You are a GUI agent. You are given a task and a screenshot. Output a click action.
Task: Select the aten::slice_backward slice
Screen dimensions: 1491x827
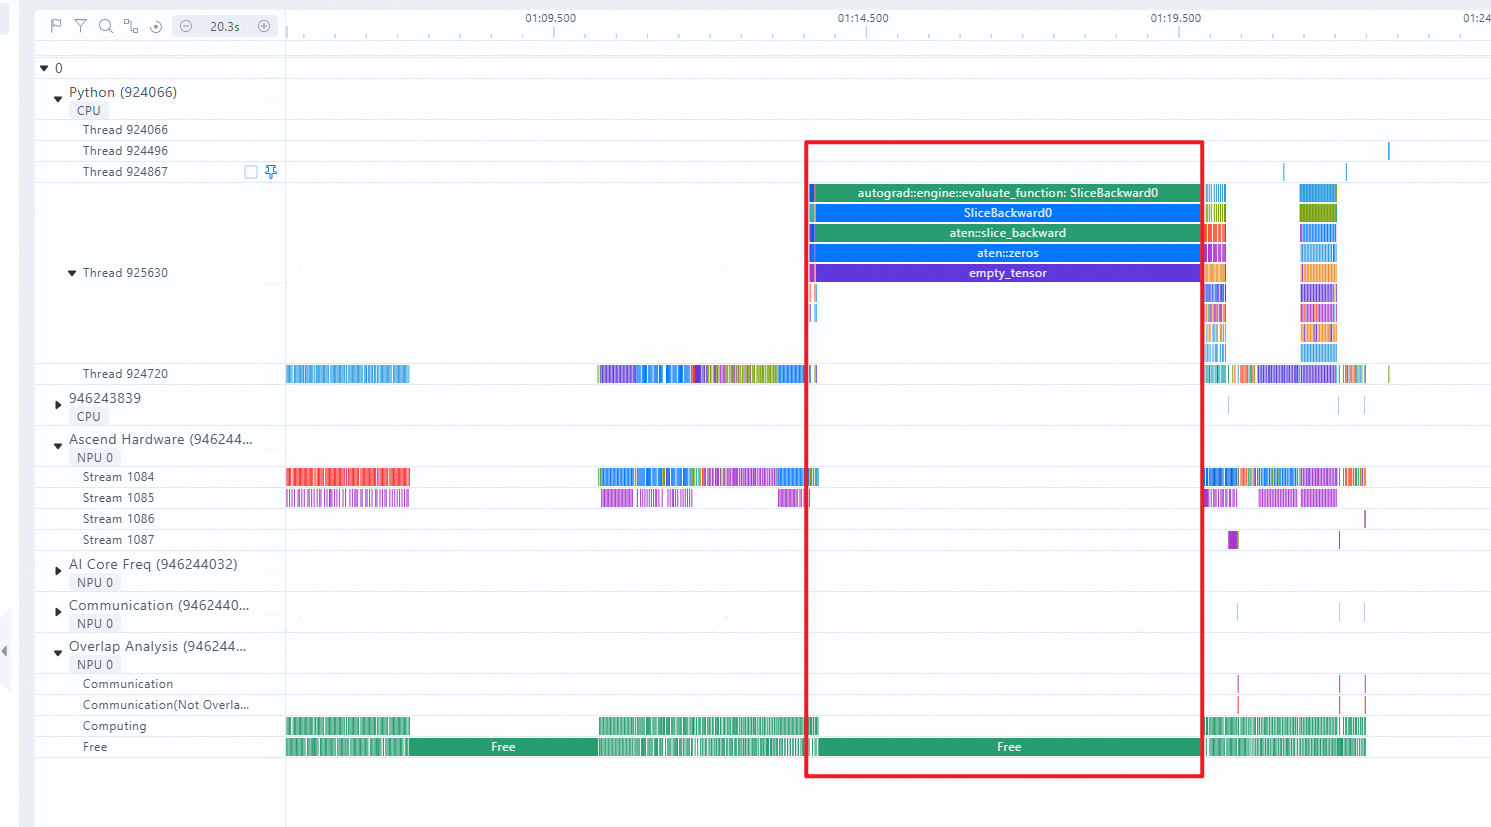coord(1007,233)
